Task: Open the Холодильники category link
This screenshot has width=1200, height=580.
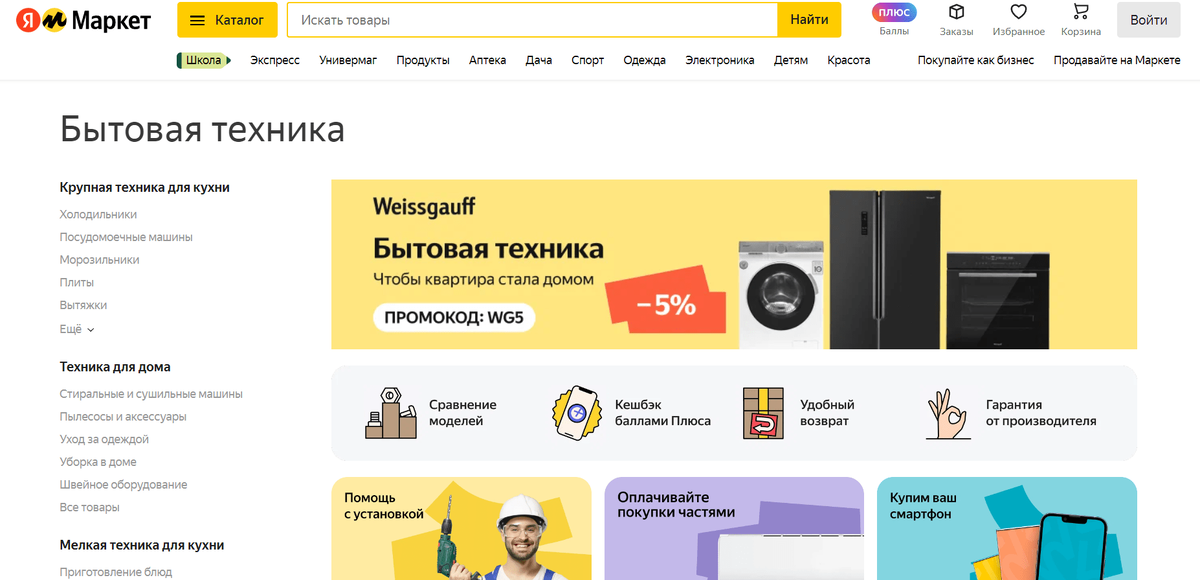Action: pos(98,214)
